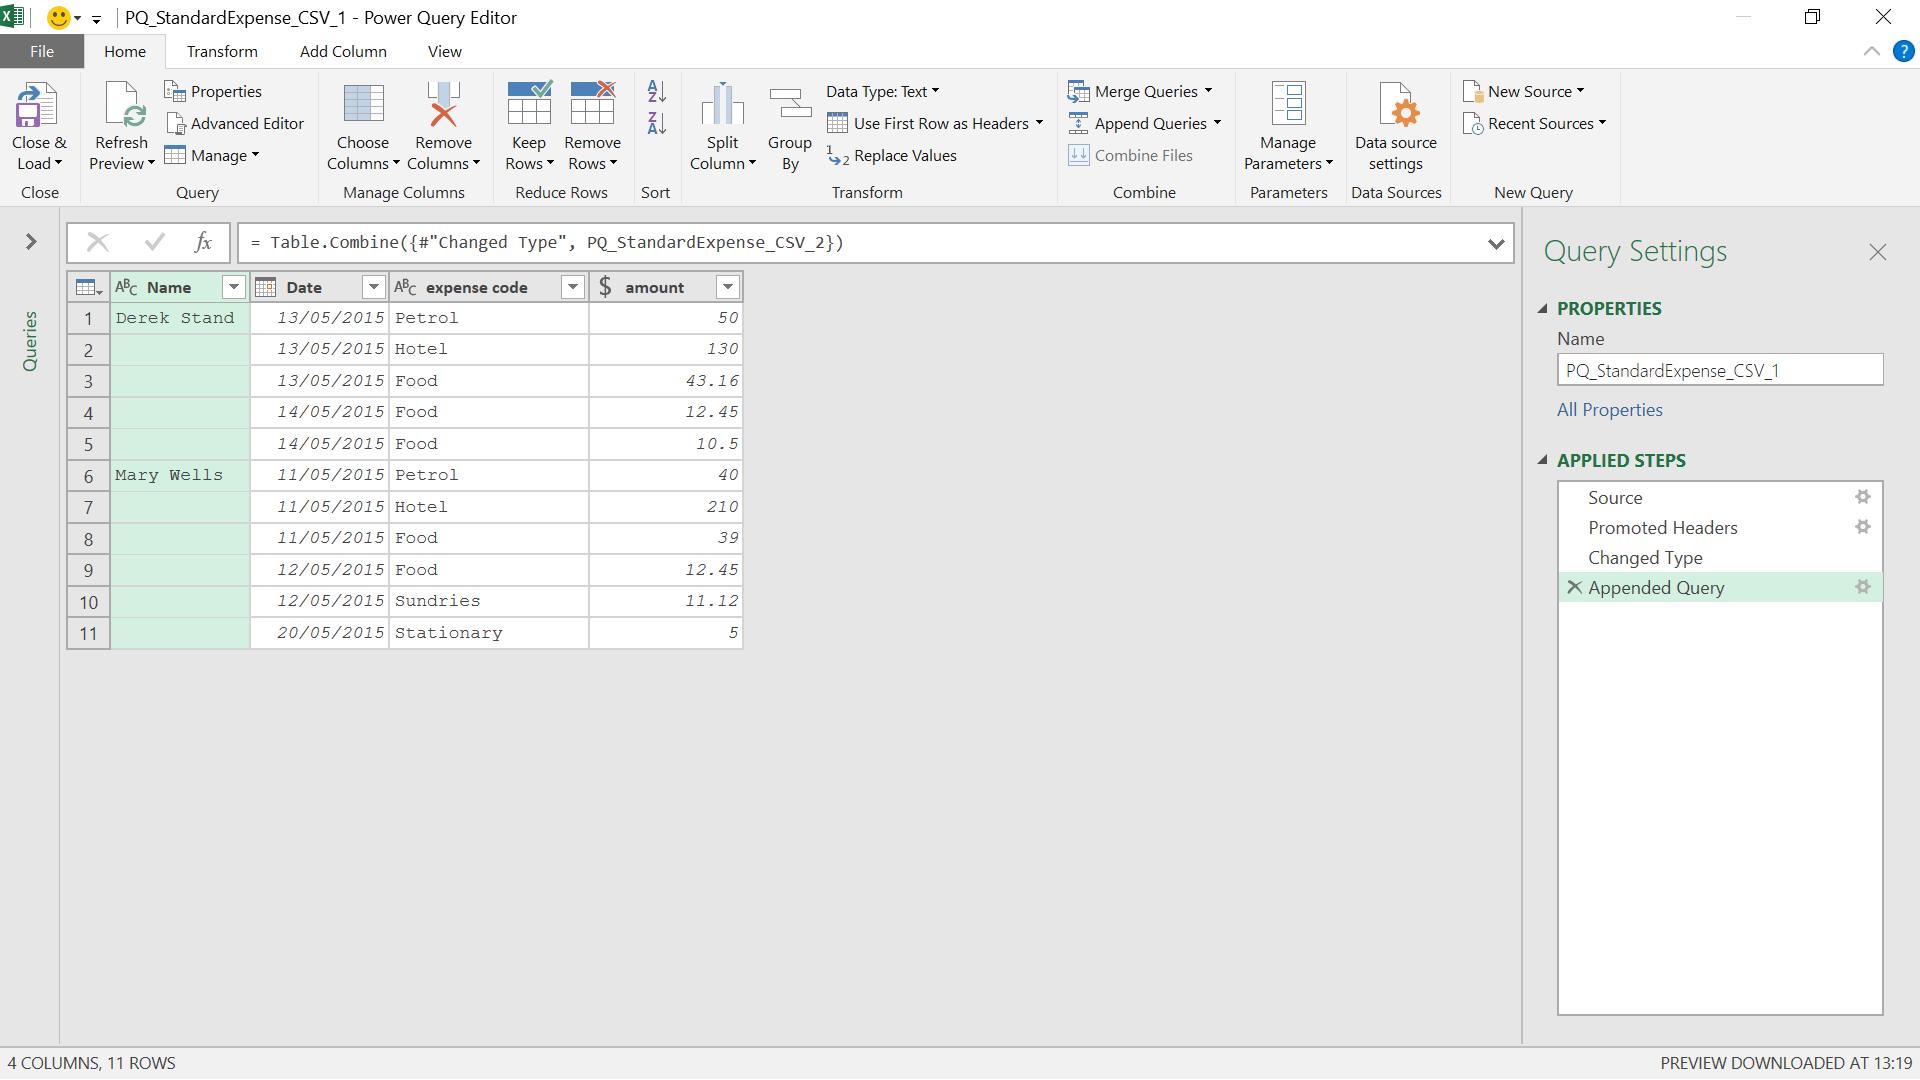Sort ascending with the A-Z icon
The image size is (1920, 1080).
tap(657, 91)
